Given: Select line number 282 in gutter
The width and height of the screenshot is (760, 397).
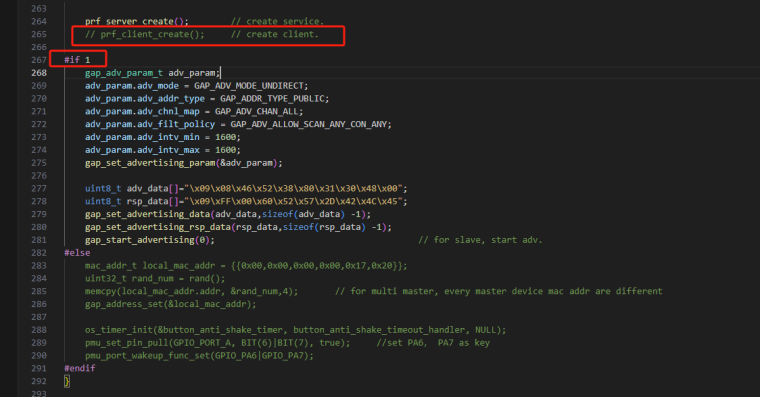Looking at the screenshot, I should (39, 253).
